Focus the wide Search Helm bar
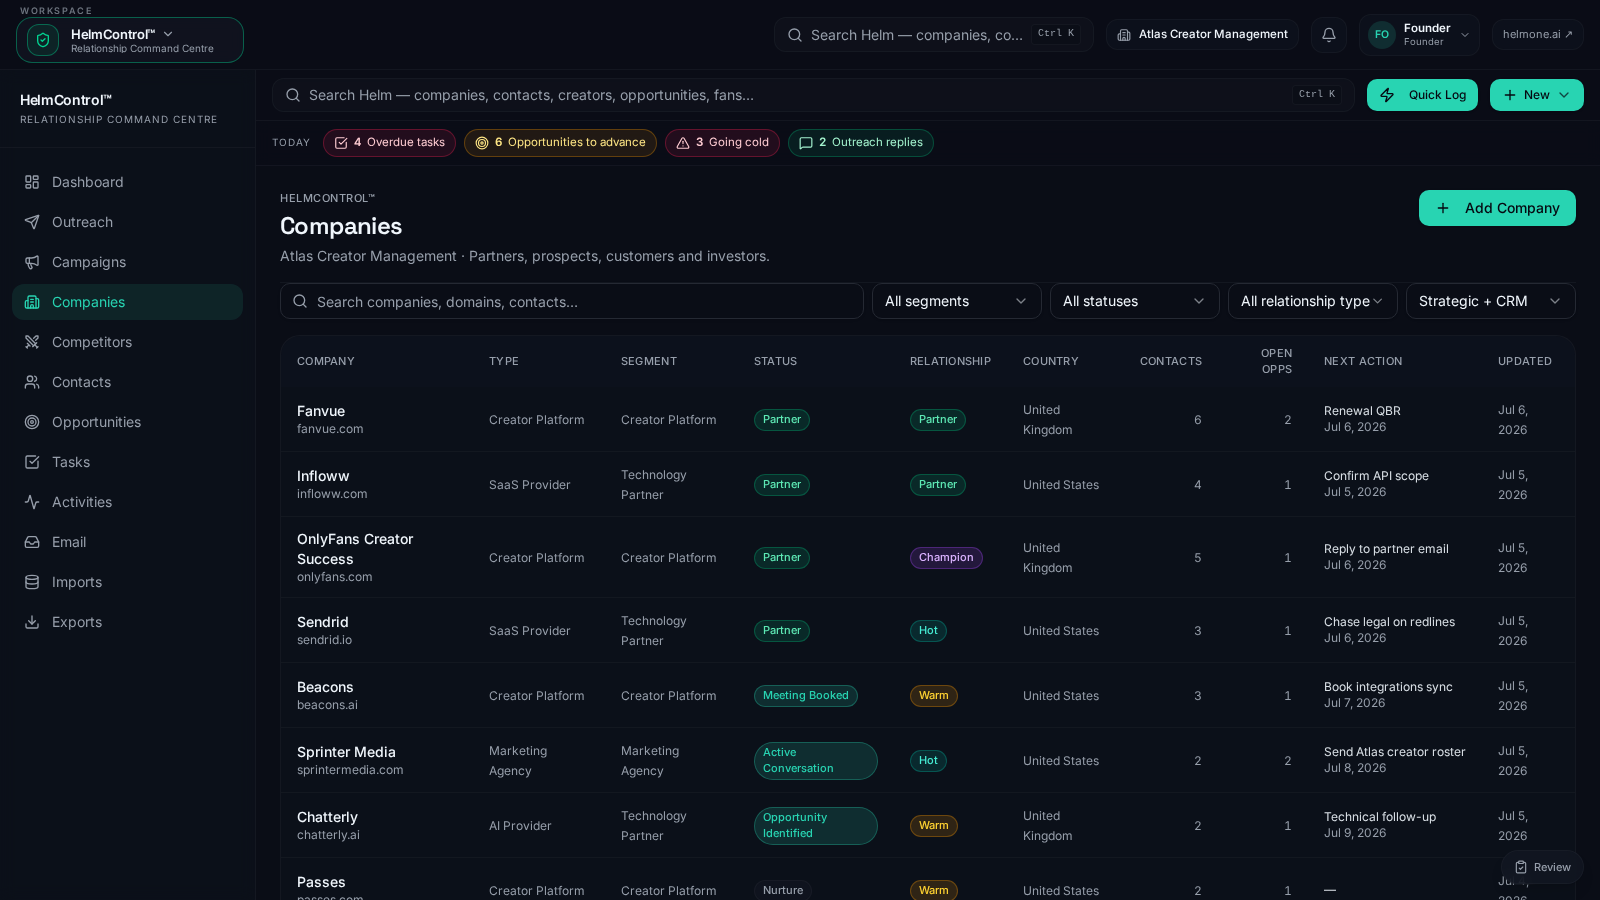The image size is (1600, 900). tap(813, 95)
